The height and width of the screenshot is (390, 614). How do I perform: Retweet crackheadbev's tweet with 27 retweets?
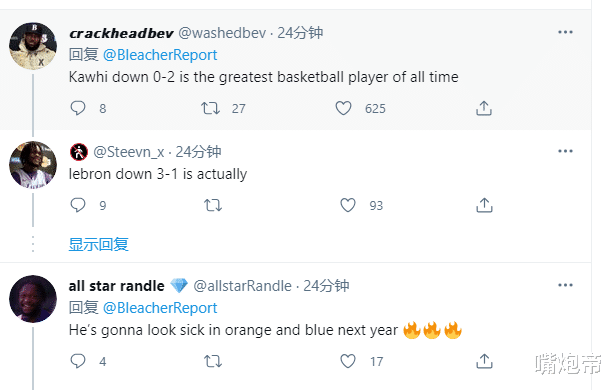(210, 108)
